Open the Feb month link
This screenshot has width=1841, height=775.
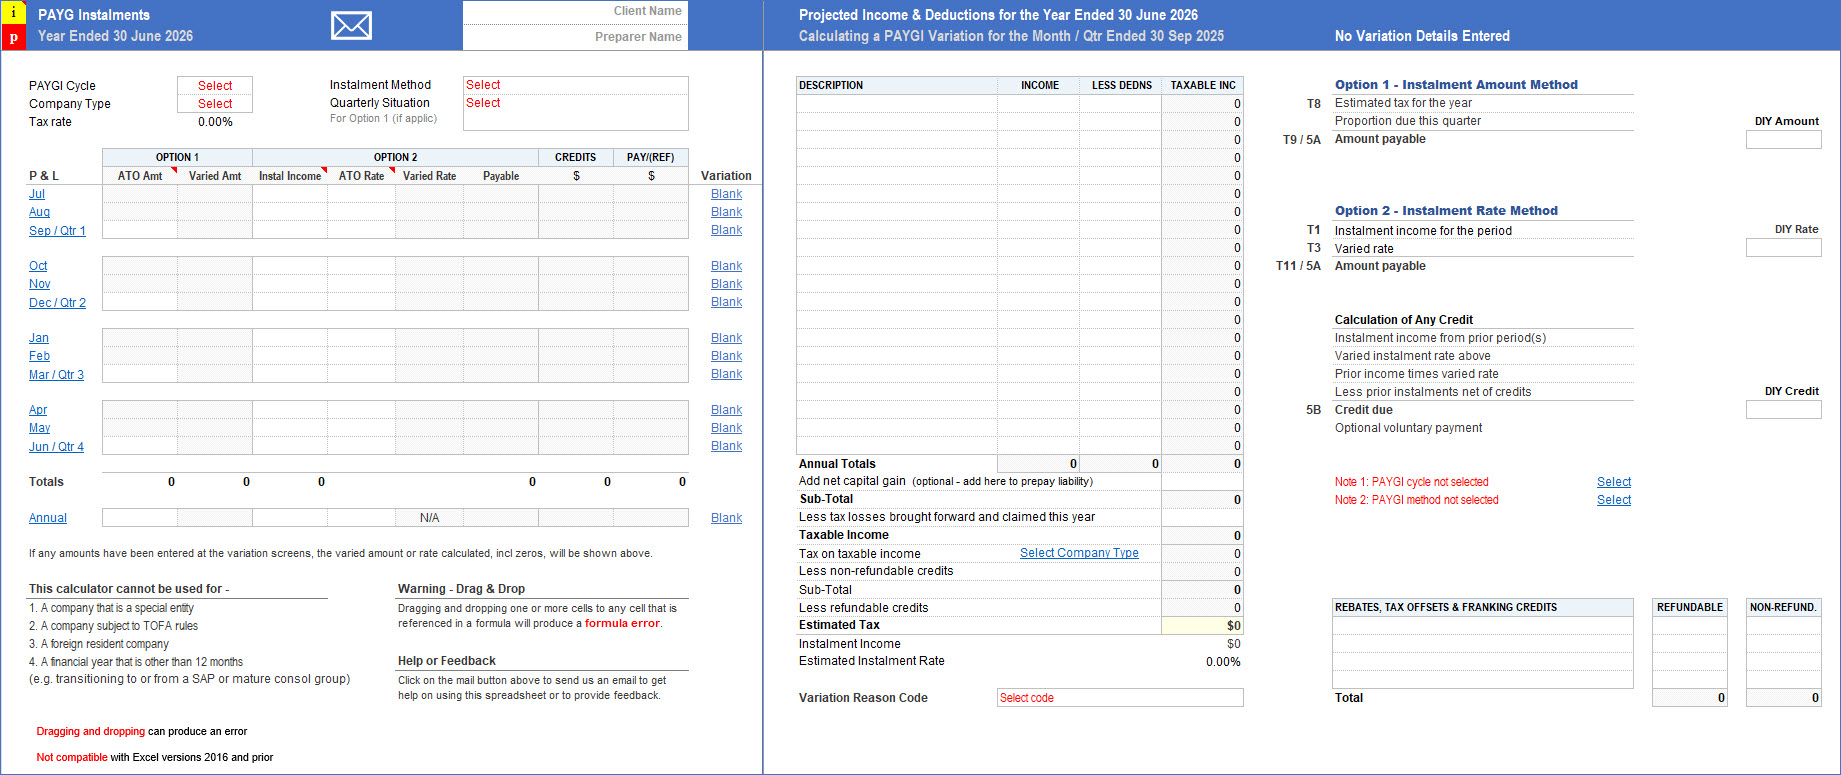(39, 356)
